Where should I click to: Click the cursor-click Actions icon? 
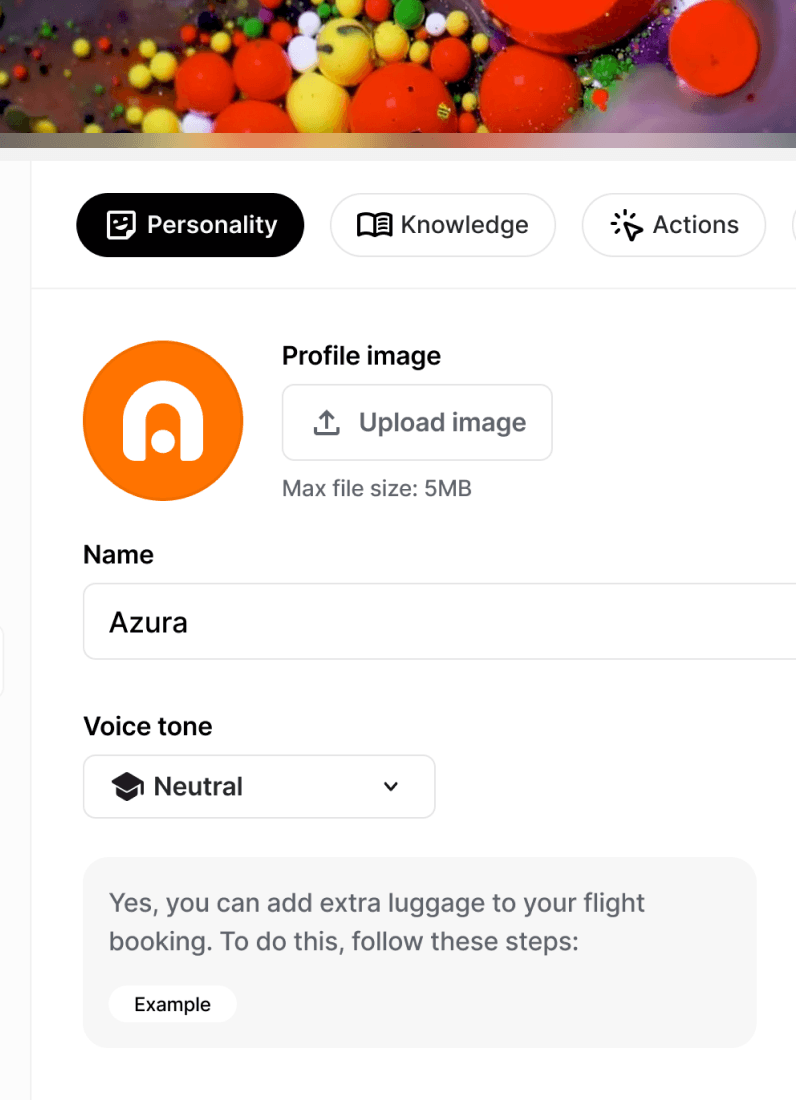point(627,226)
